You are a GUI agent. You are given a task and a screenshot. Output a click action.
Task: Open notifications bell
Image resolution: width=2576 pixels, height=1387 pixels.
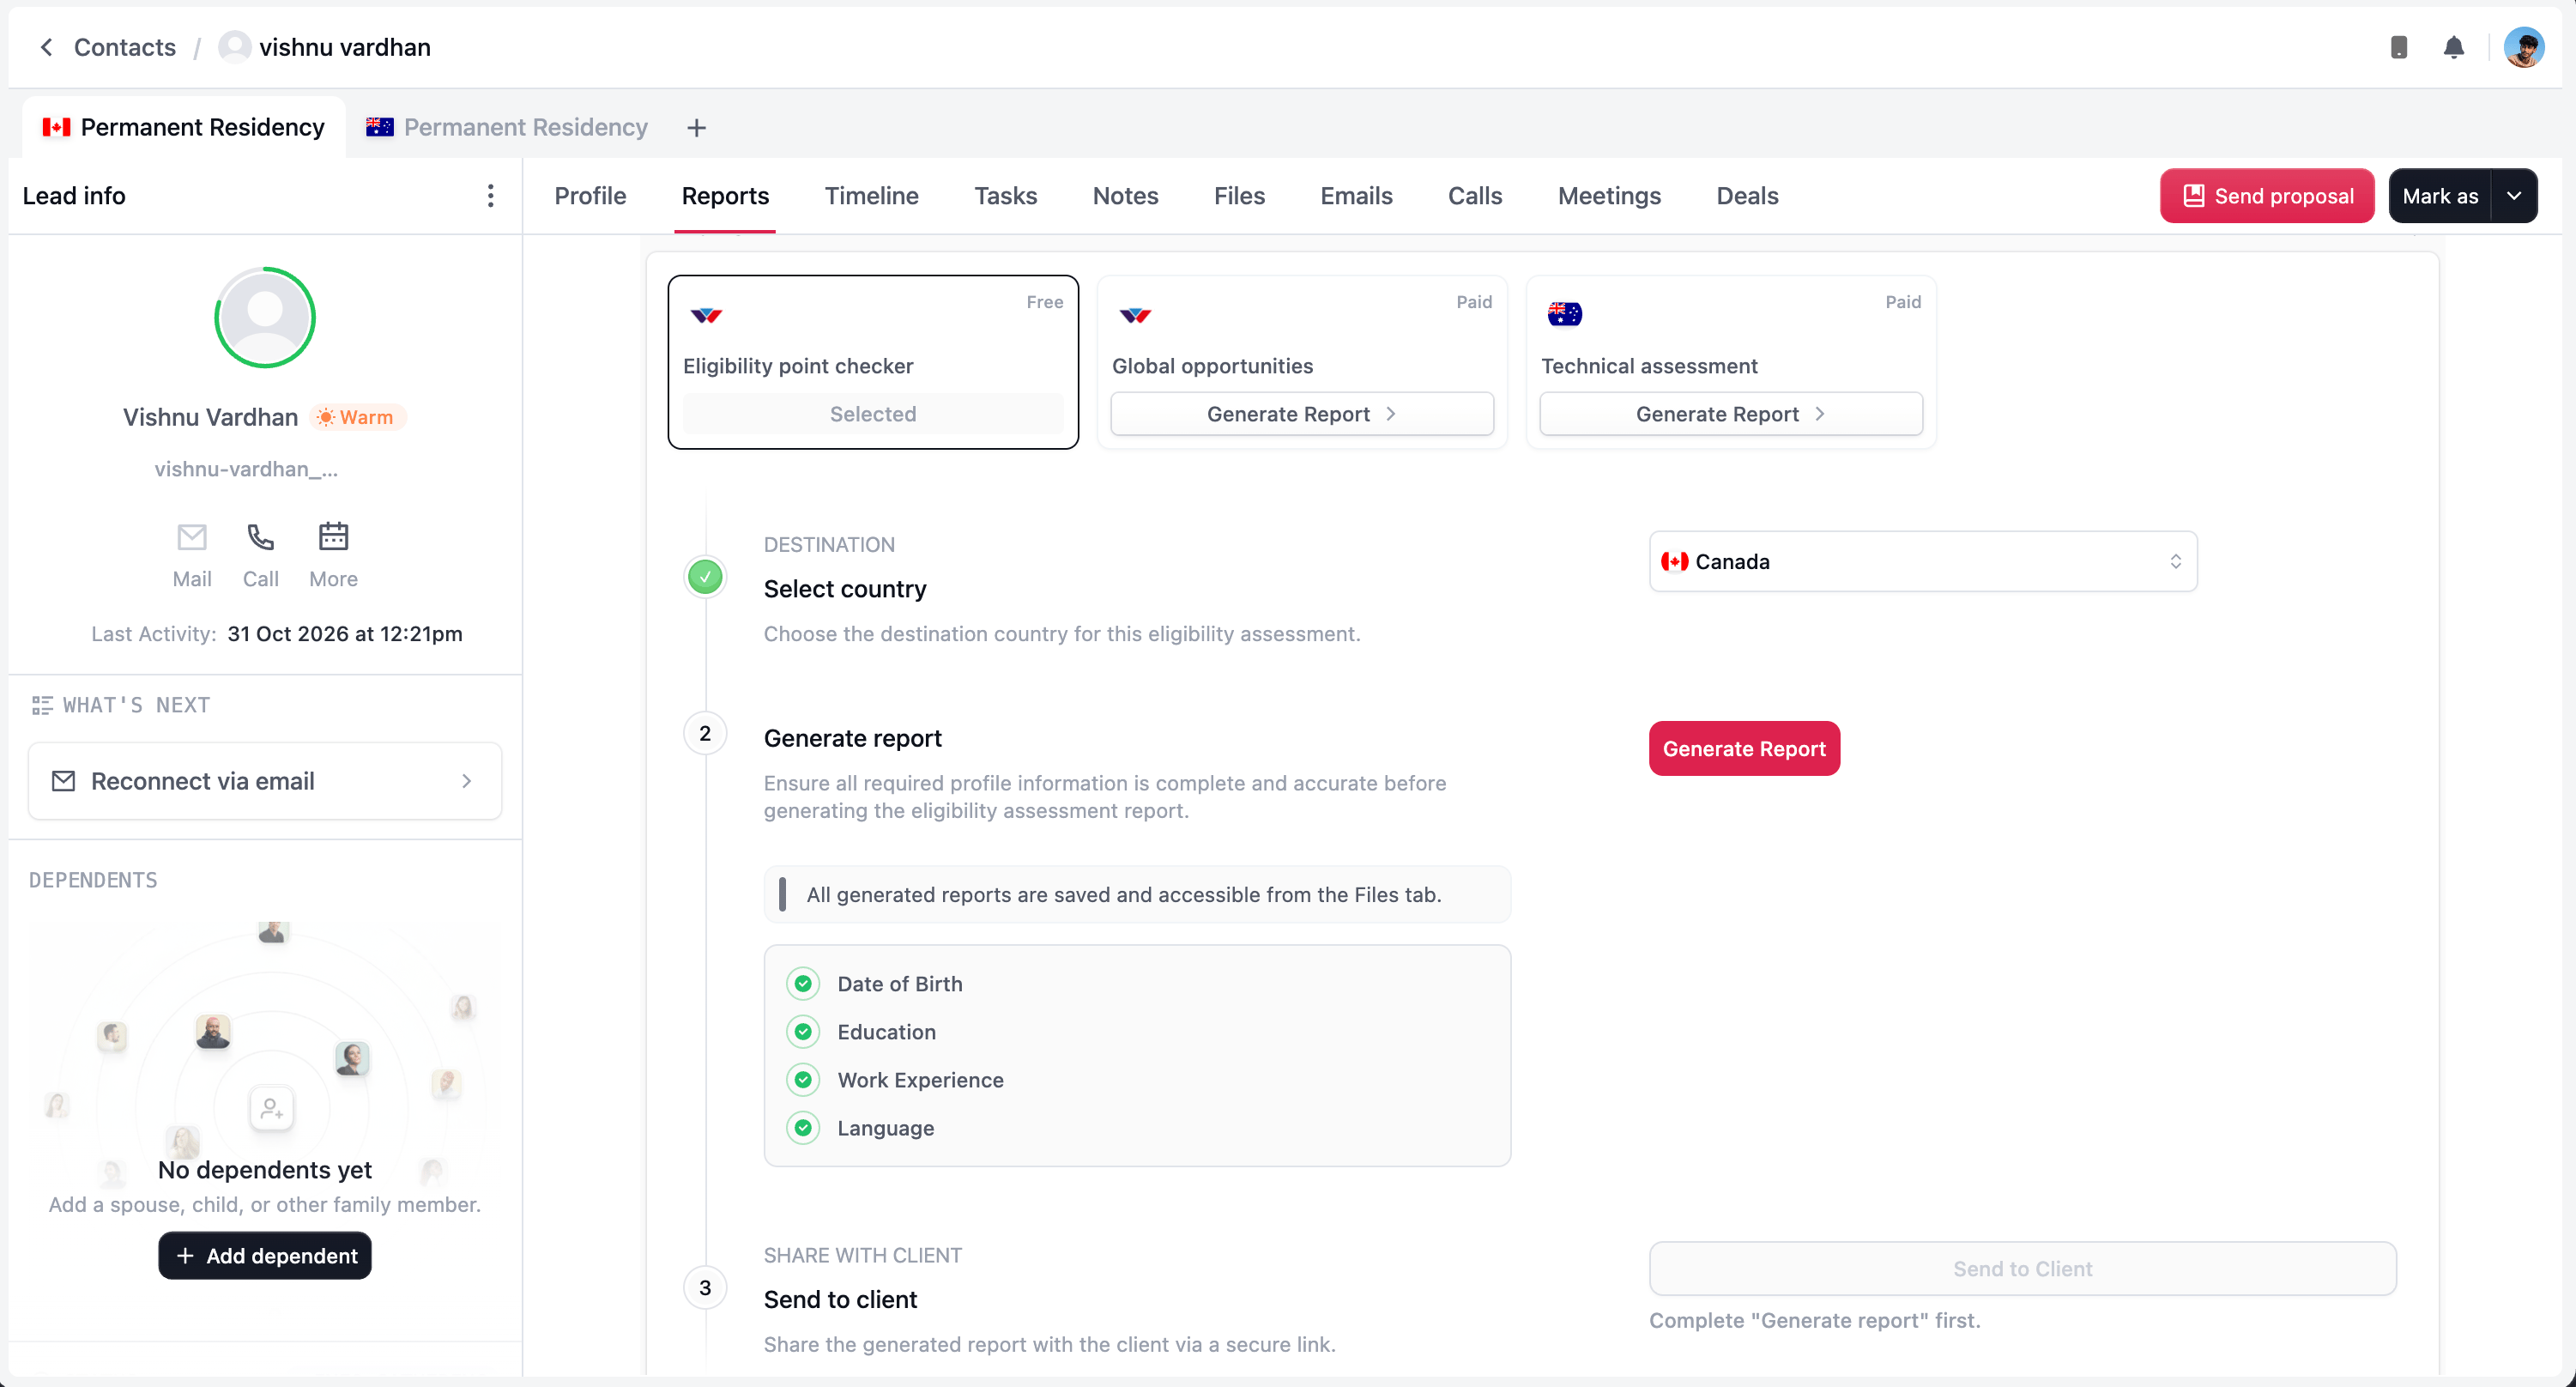(2453, 47)
